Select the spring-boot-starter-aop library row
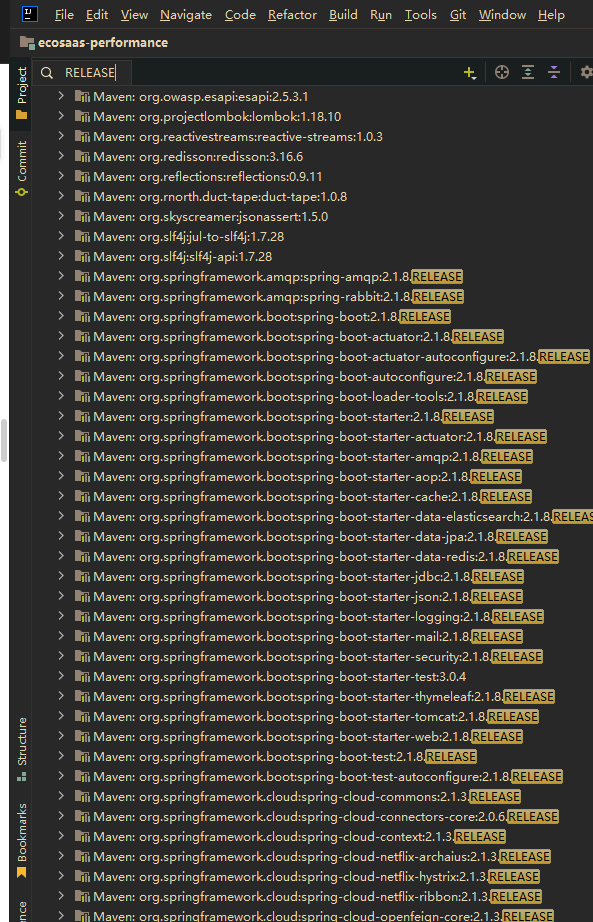This screenshot has width=593, height=922. tap(312, 476)
